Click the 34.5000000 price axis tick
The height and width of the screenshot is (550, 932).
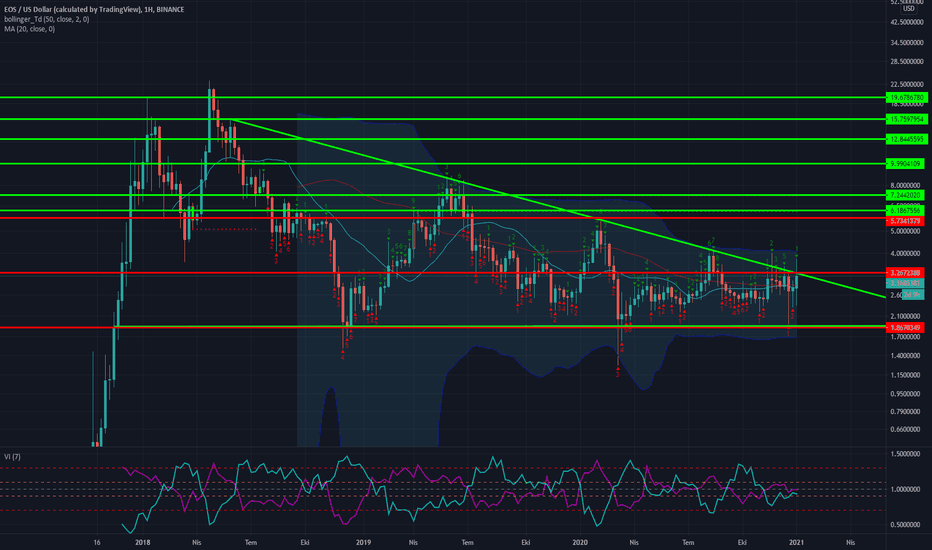click(x=906, y=43)
